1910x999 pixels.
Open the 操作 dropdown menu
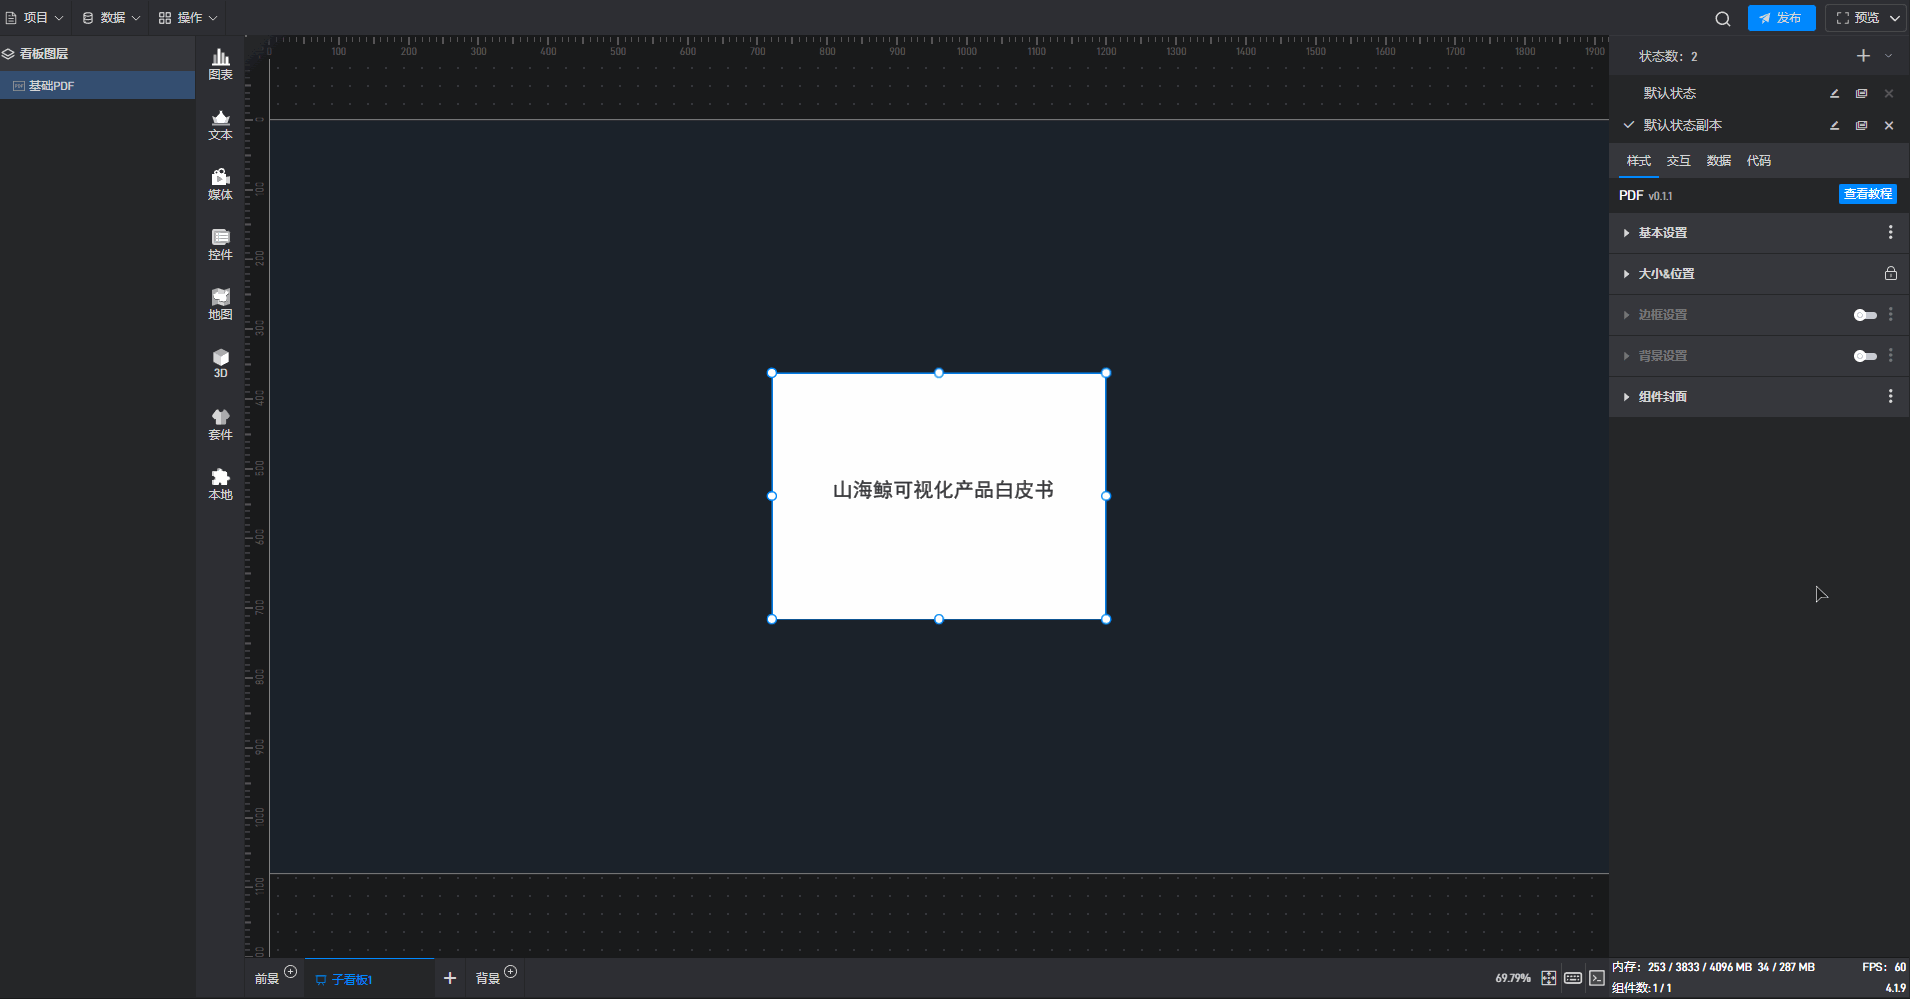pos(188,18)
